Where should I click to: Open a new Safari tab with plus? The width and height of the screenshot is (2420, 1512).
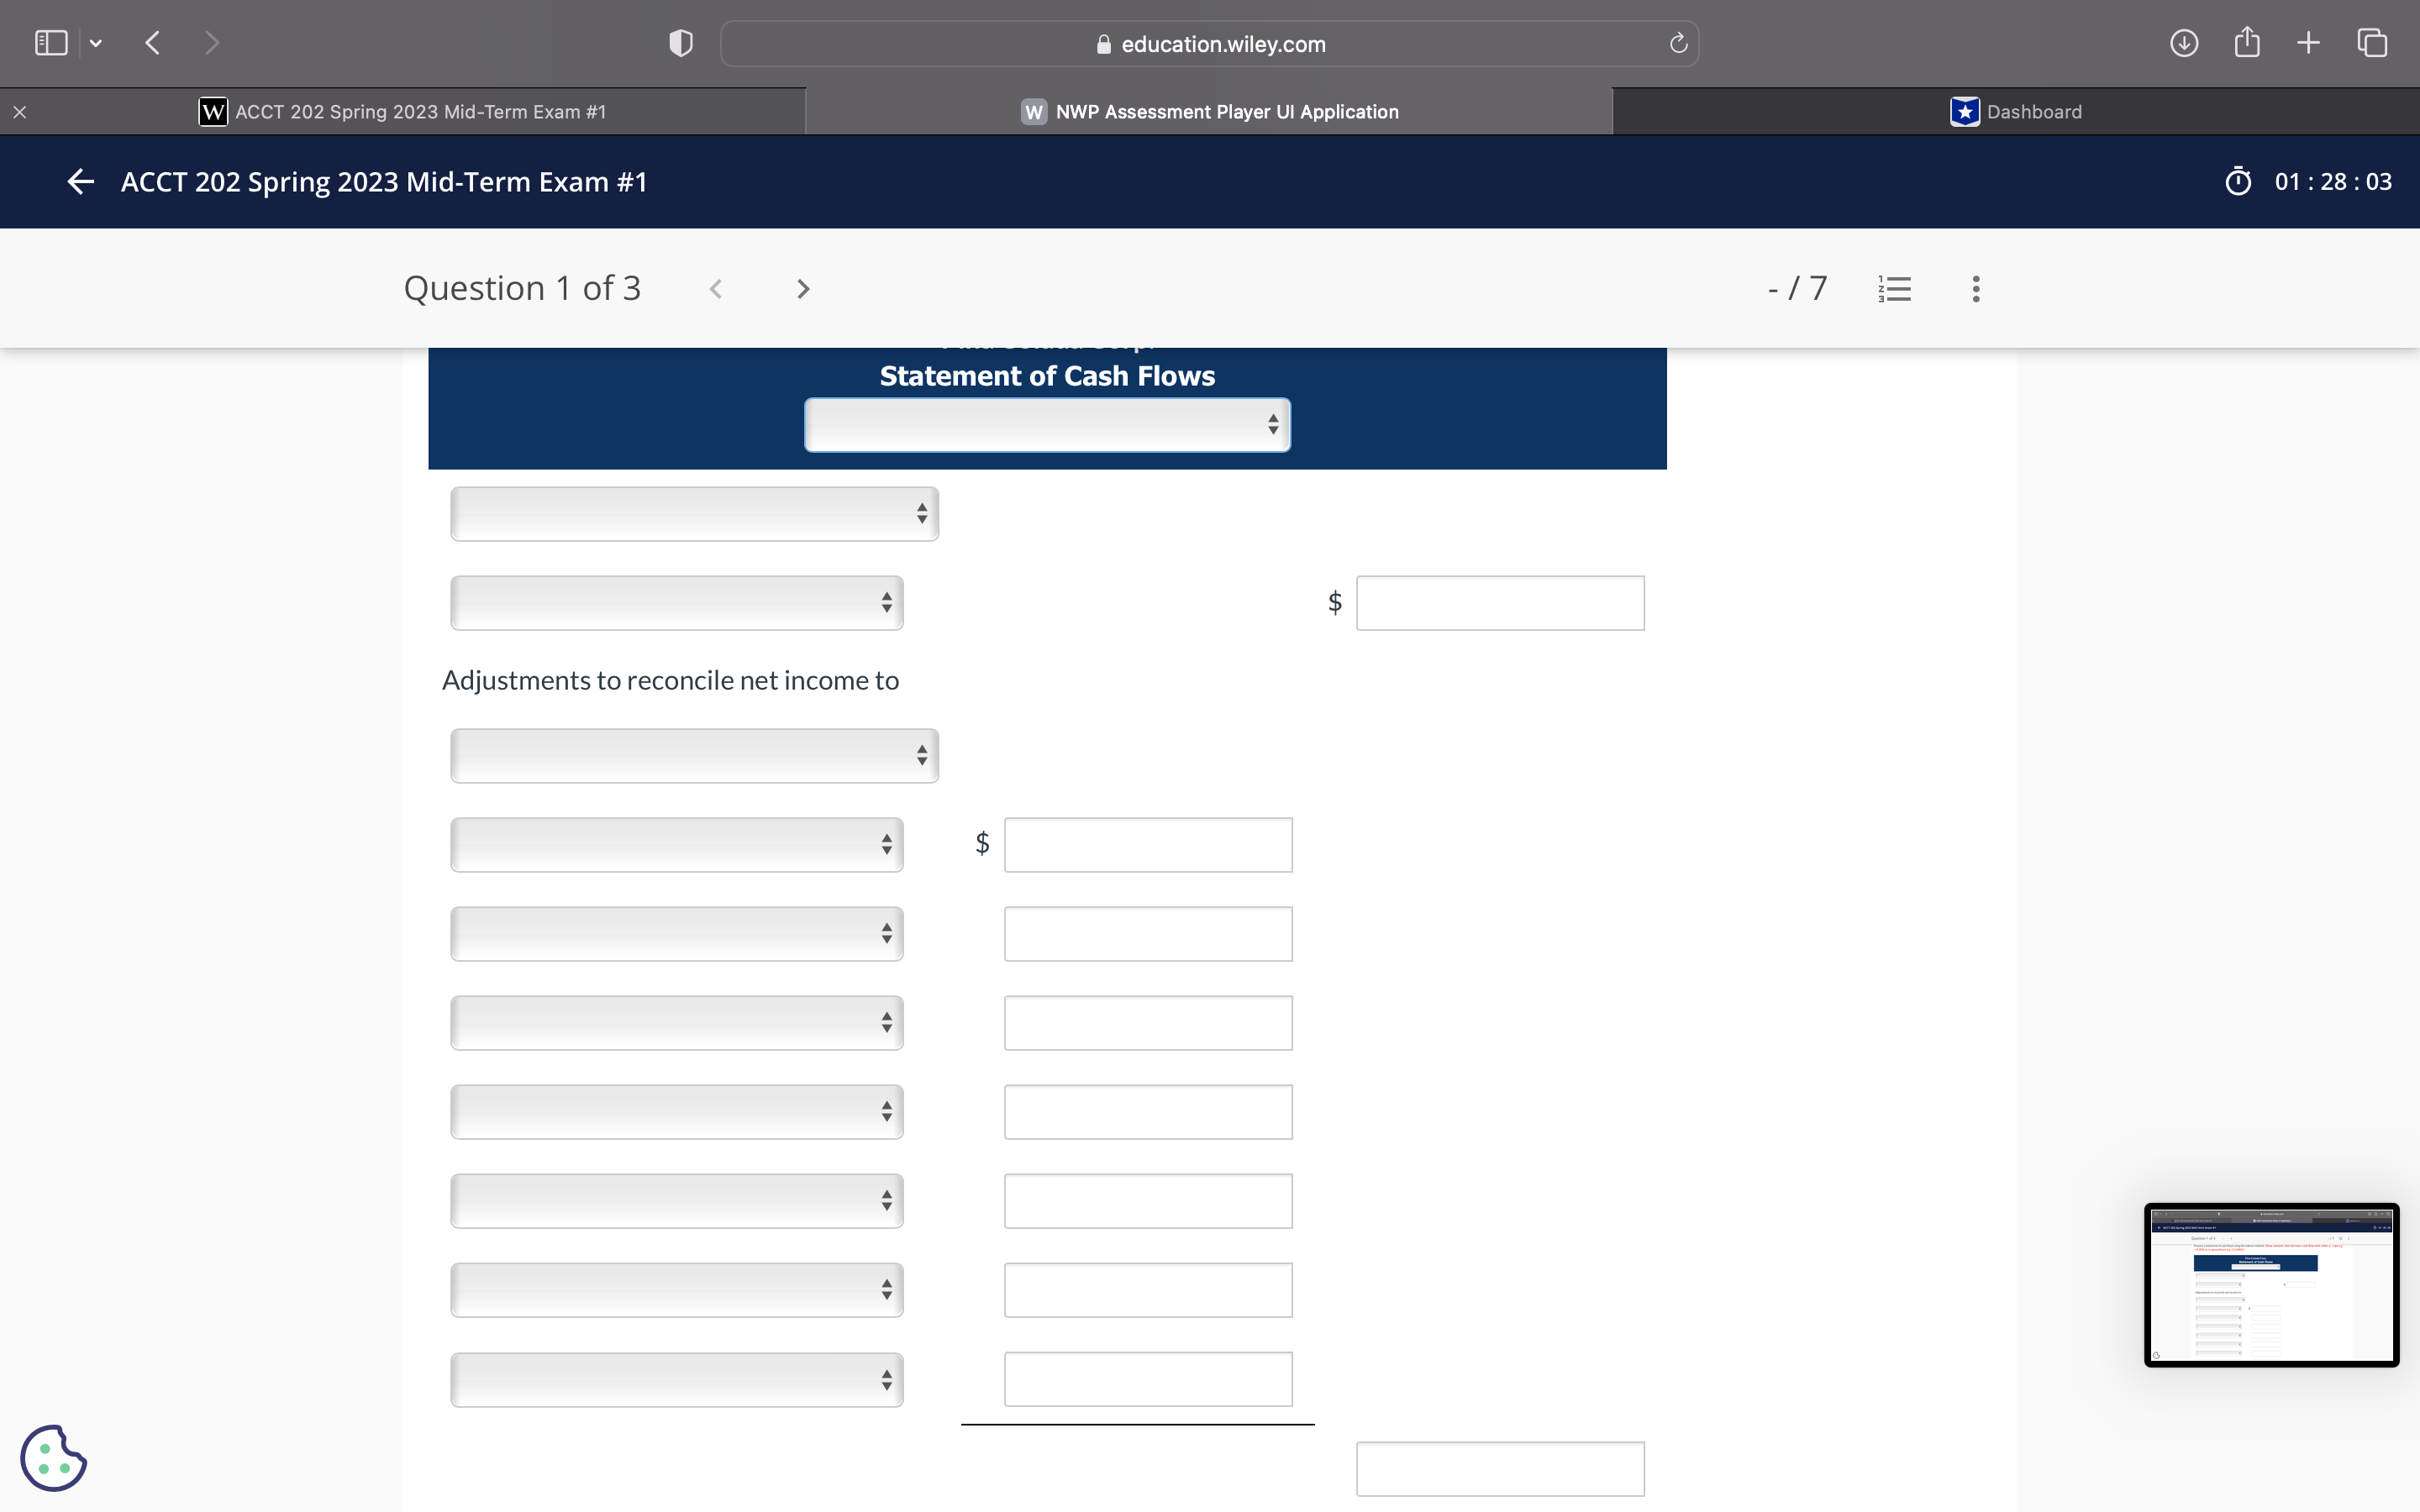[x=2308, y=42]
